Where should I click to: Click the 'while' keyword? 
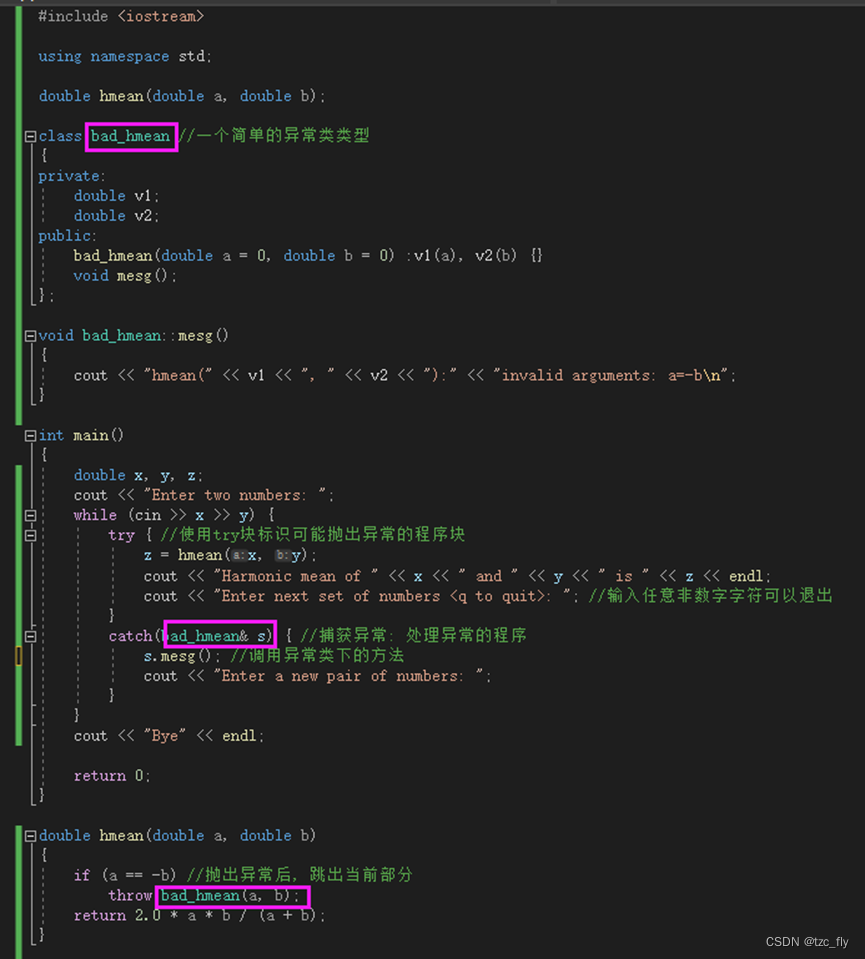[x=95, y=515]
